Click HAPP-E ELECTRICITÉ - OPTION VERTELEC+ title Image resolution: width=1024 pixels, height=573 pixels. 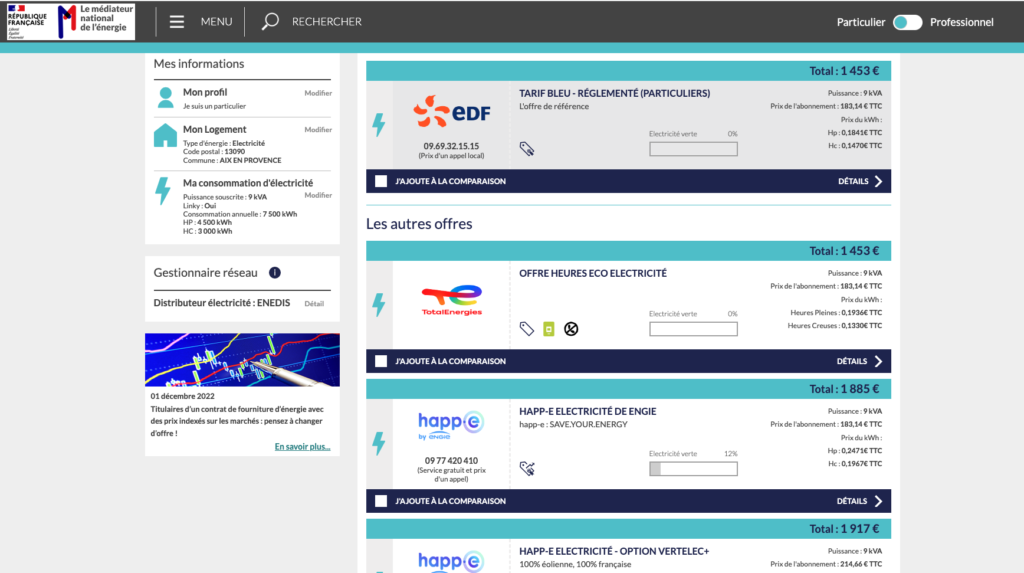click(614, 551)
